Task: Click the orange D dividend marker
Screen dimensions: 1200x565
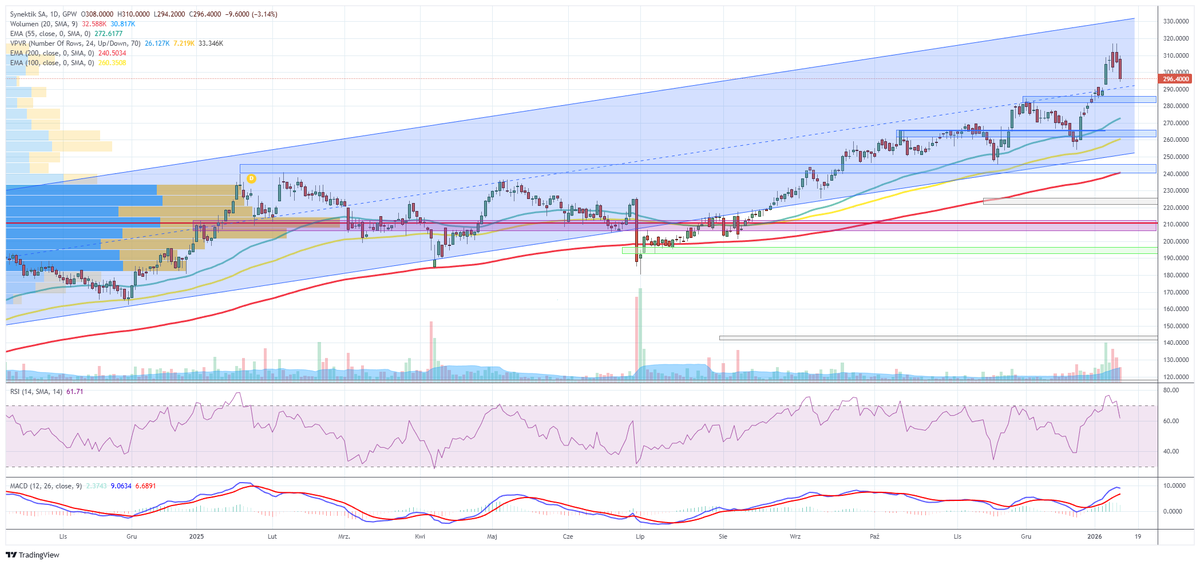Action: tap(251, 178)
